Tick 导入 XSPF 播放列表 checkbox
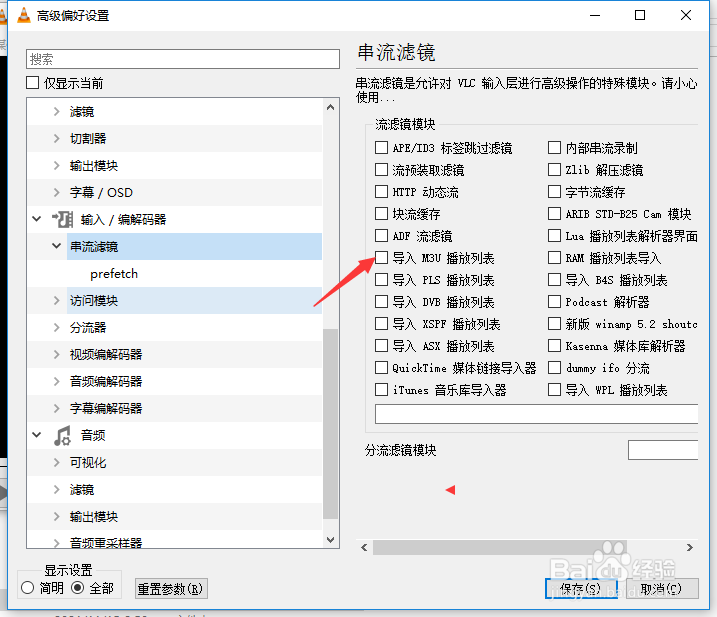This screenshot has height=617, width=717. tap(381, 323)
